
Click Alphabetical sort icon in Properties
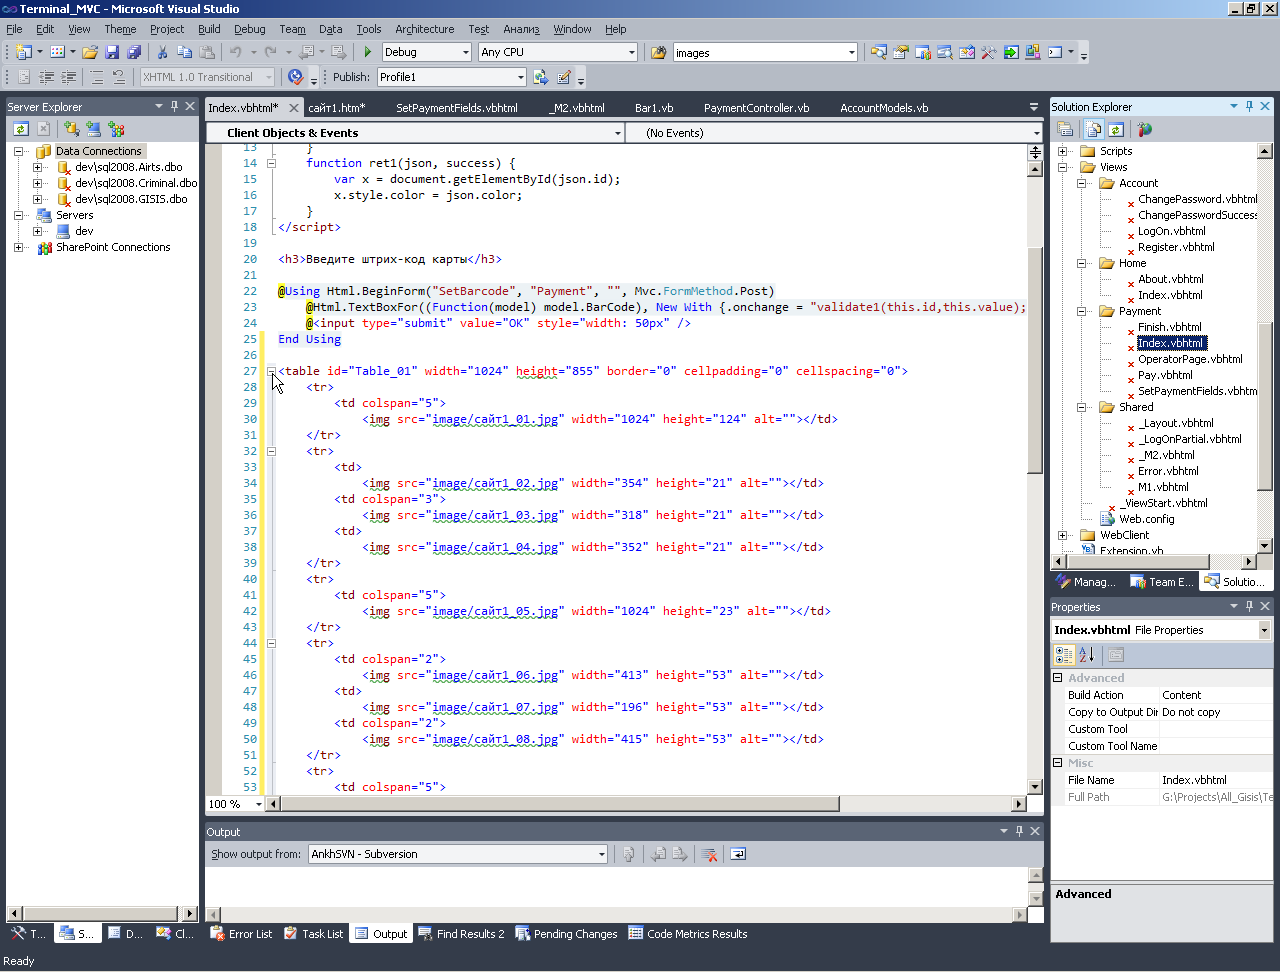(1087, 655)
